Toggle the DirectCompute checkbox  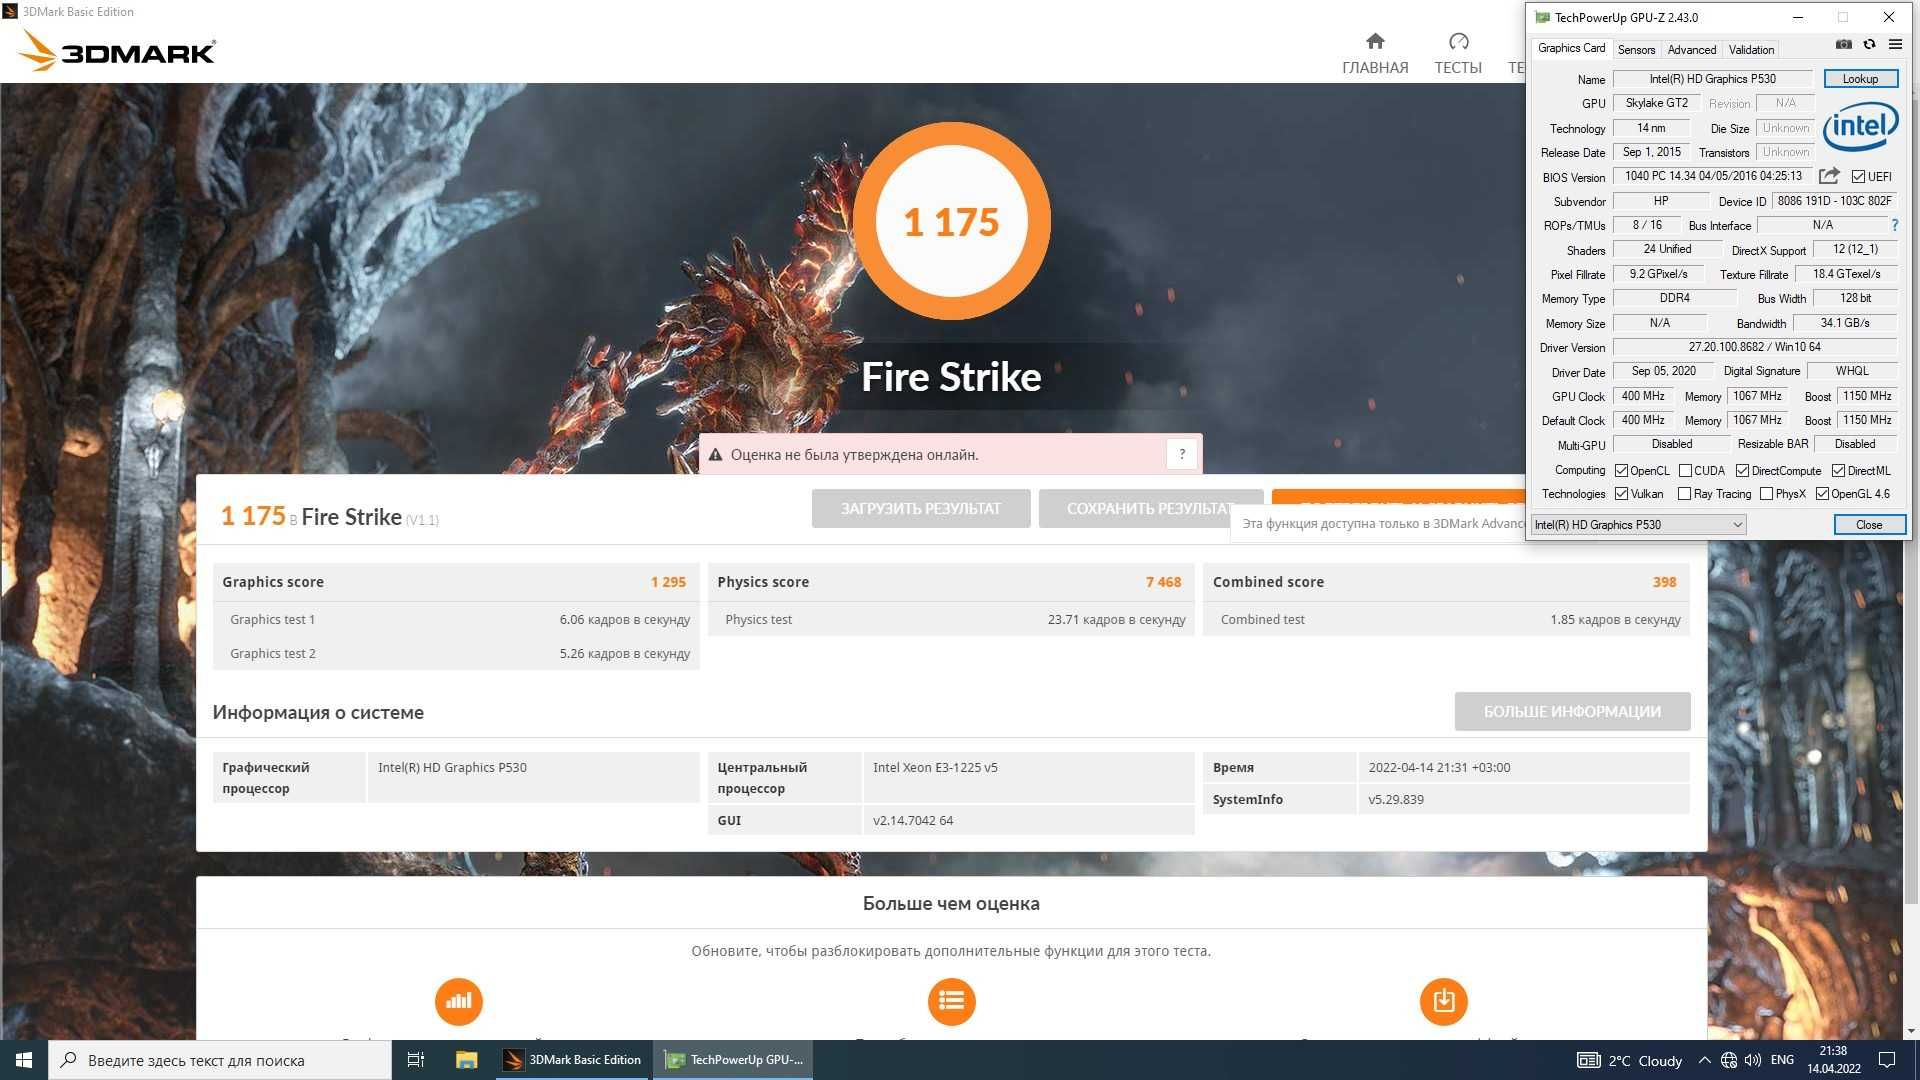pos(1742,471)
